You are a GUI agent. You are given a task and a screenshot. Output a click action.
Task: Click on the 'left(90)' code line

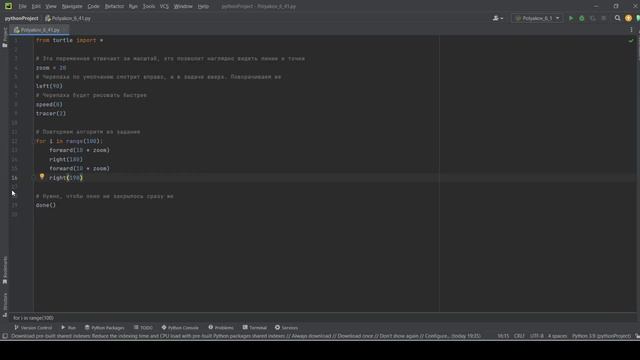(x=49, y=86)
